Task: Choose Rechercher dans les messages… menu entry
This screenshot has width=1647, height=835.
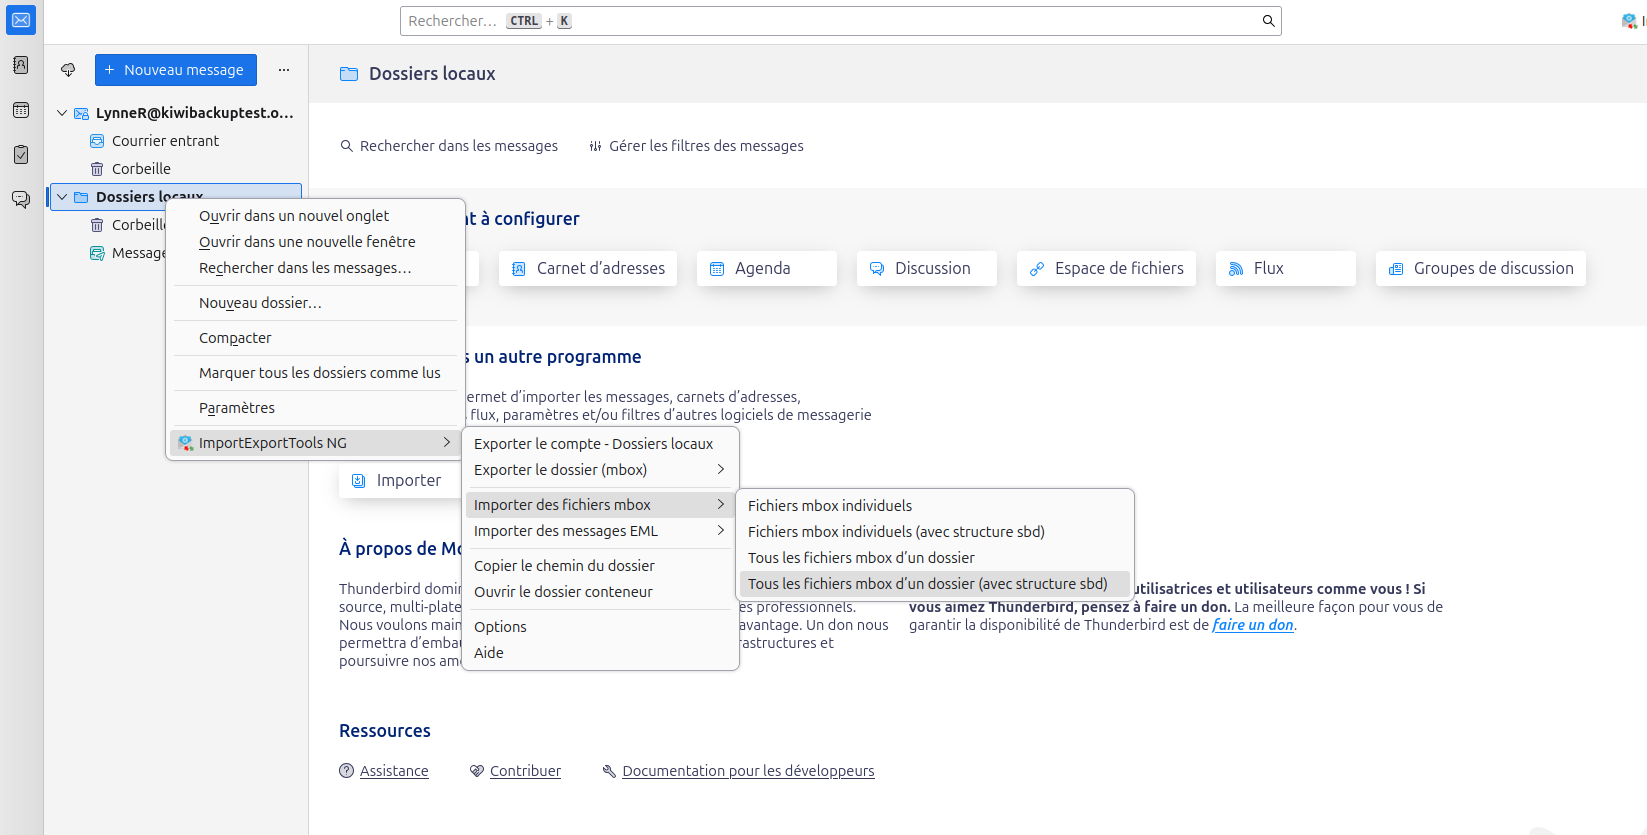Action: [315, 268]
